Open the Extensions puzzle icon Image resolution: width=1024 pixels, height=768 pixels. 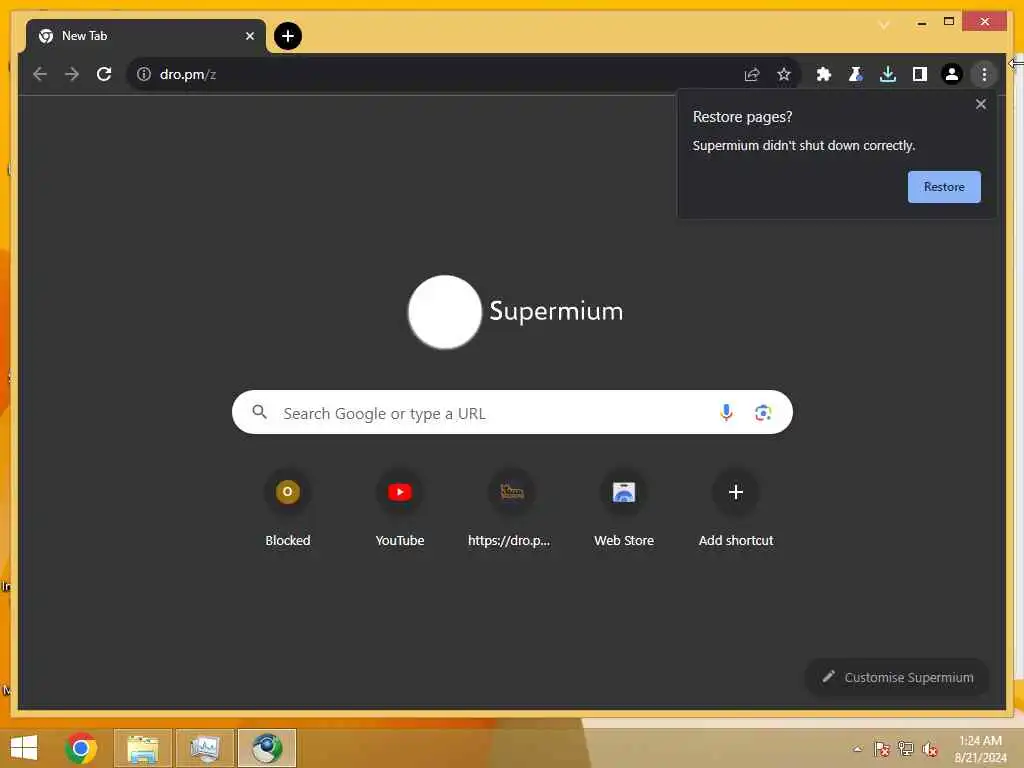pos(824,74)
